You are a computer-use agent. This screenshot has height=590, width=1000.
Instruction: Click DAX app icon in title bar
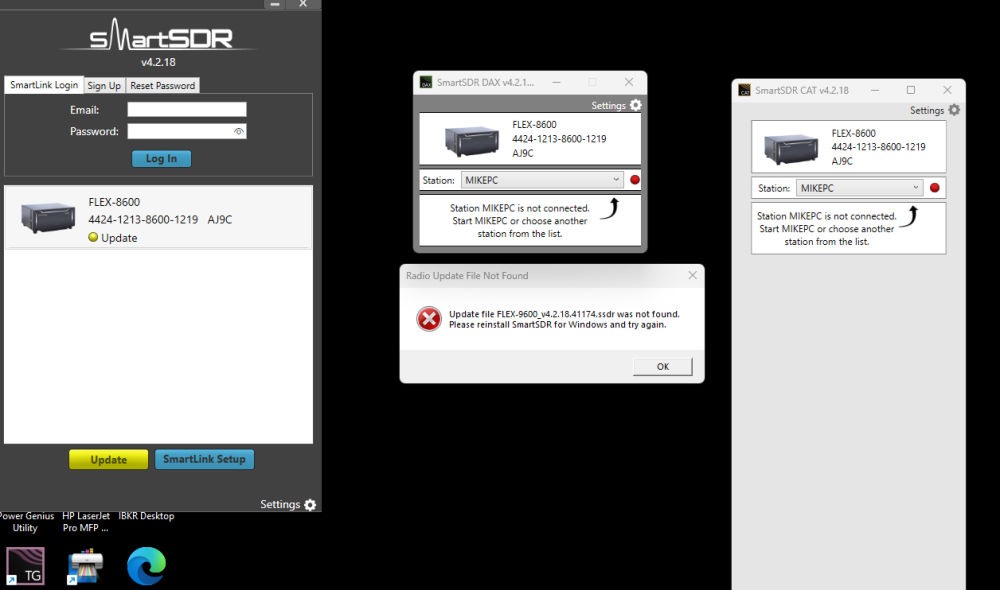point(425,82)
